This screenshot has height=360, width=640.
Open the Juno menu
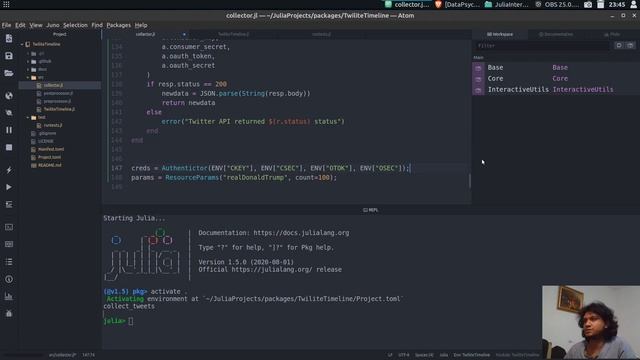[53, 25]
